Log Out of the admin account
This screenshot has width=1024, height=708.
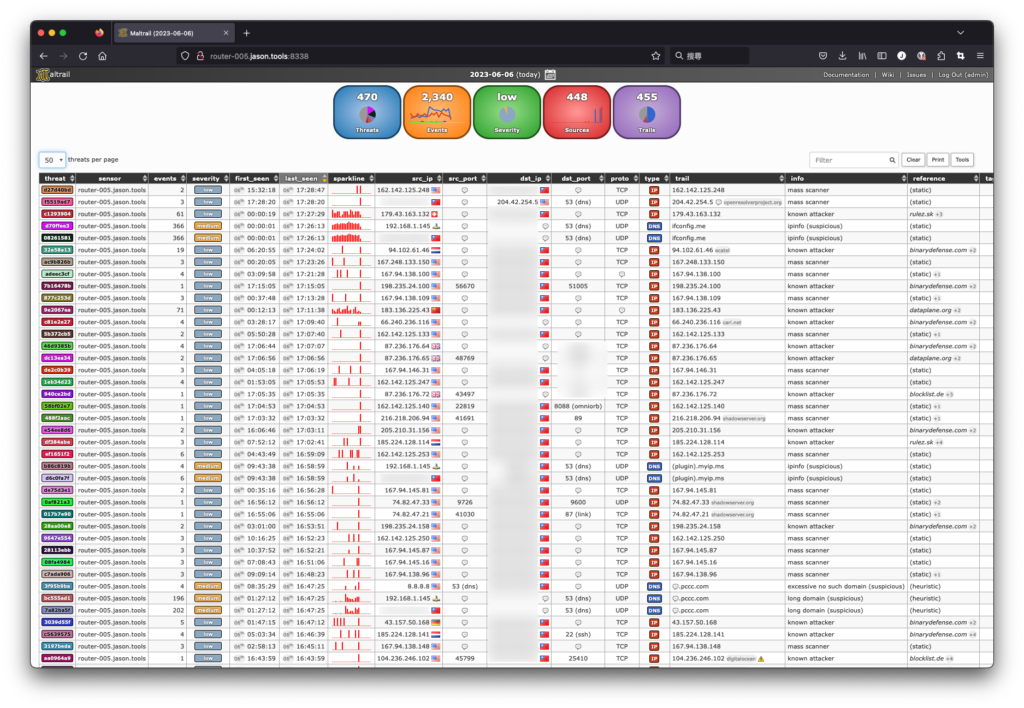click(963, 75)
